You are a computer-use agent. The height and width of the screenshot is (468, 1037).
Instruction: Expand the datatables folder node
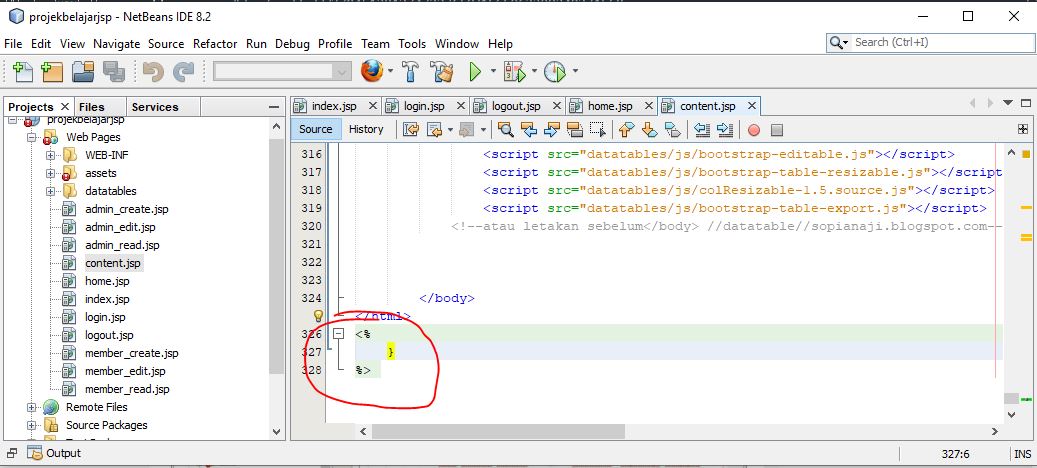[50, 191]
